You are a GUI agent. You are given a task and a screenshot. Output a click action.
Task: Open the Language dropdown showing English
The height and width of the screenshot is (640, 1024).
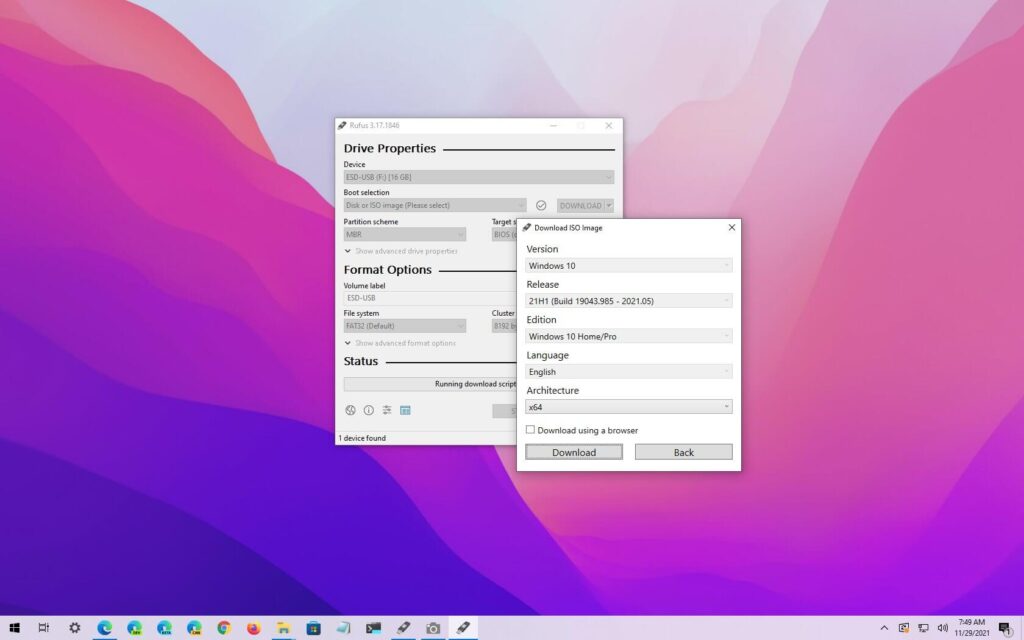pyautogui.click(x=628, y=371)
